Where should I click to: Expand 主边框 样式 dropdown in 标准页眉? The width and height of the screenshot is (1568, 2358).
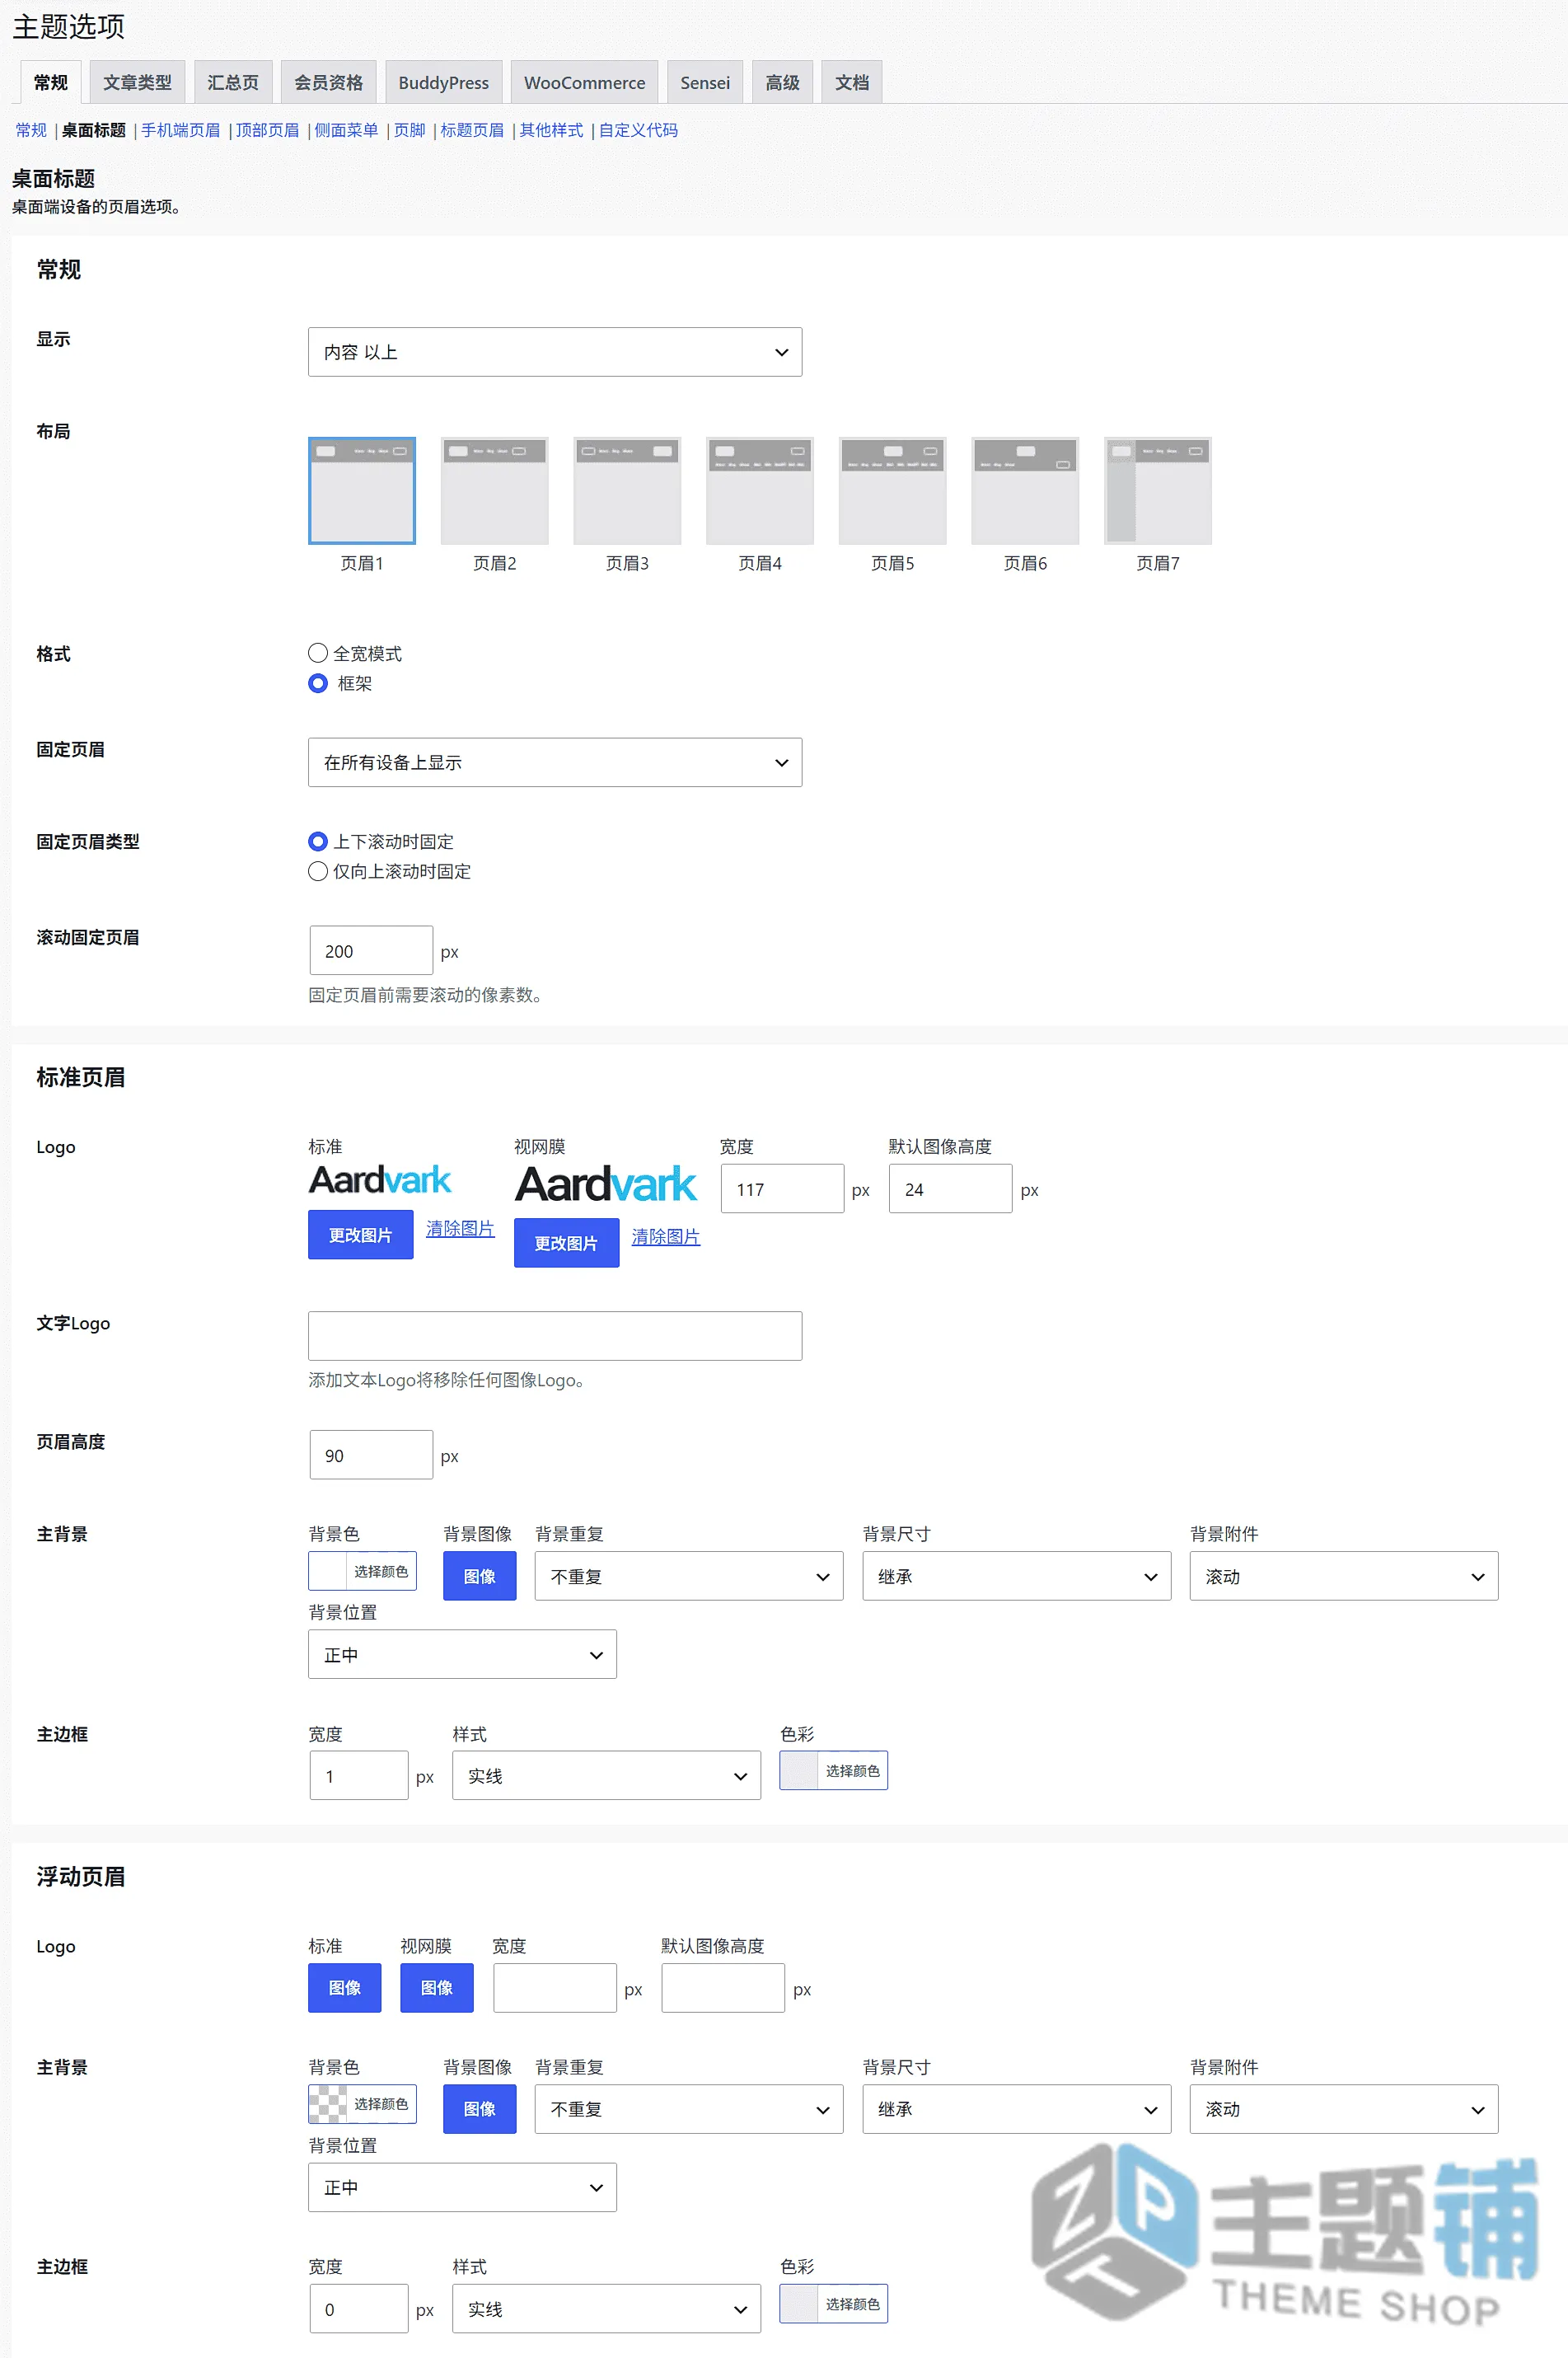click(x=606, y=1775)
